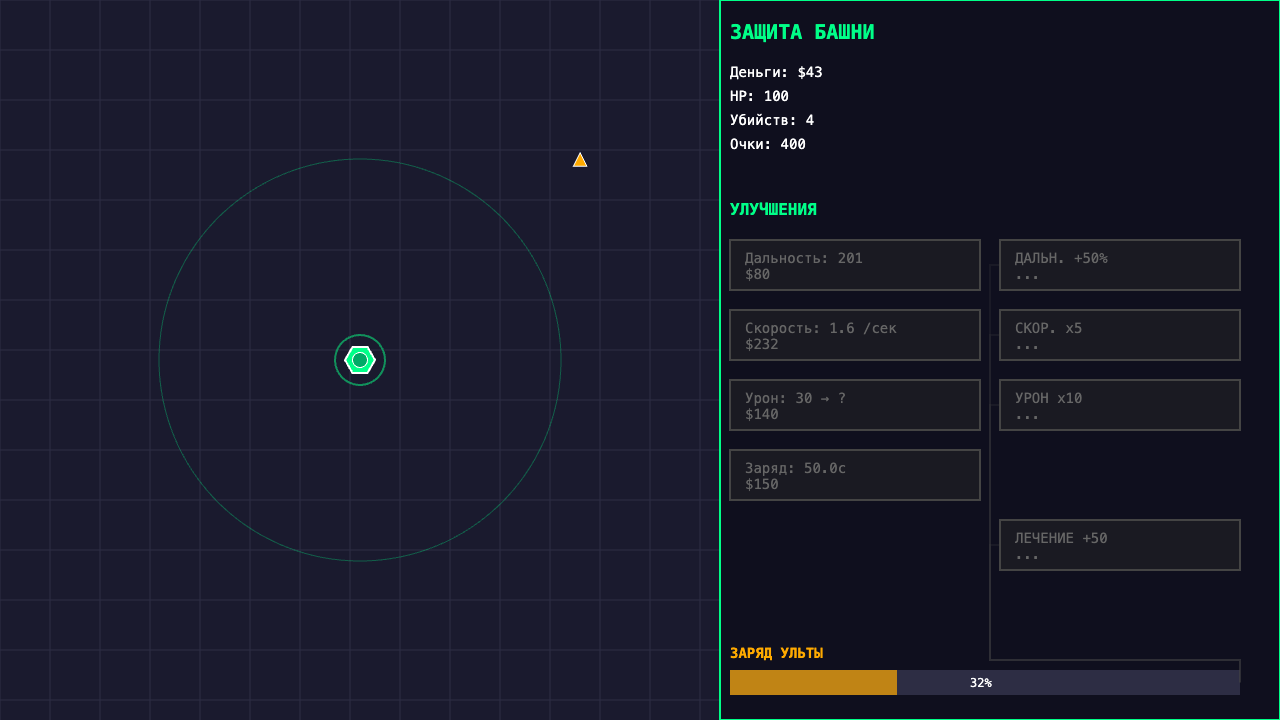Click the tower's circular range indicator
Screen dimensions: 1280x720
[359, 161]
